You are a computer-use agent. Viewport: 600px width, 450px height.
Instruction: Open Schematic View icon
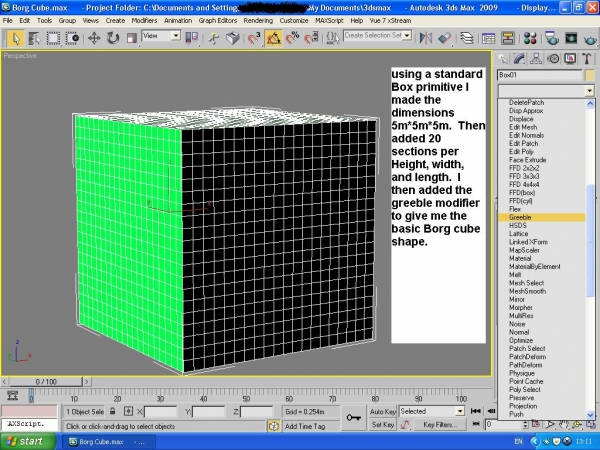pos(507,38)
